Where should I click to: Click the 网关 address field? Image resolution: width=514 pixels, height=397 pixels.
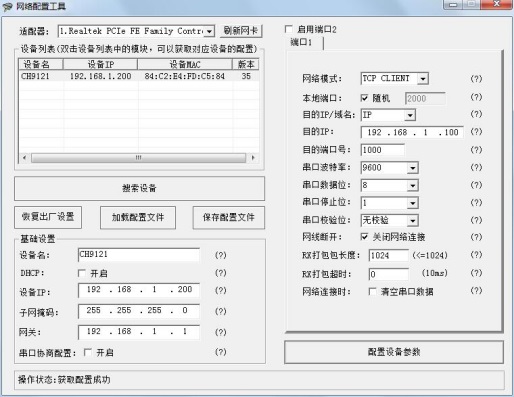point(139,332)
